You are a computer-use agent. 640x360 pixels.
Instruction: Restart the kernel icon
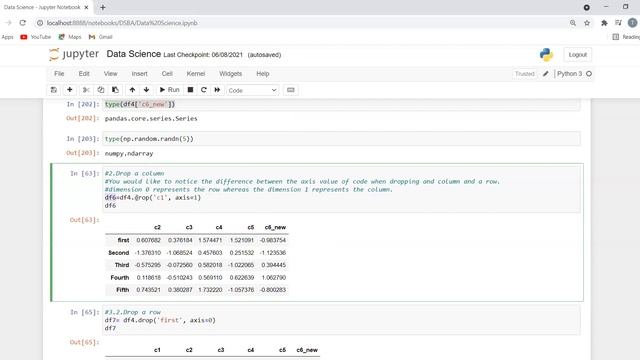pos(204,90)
